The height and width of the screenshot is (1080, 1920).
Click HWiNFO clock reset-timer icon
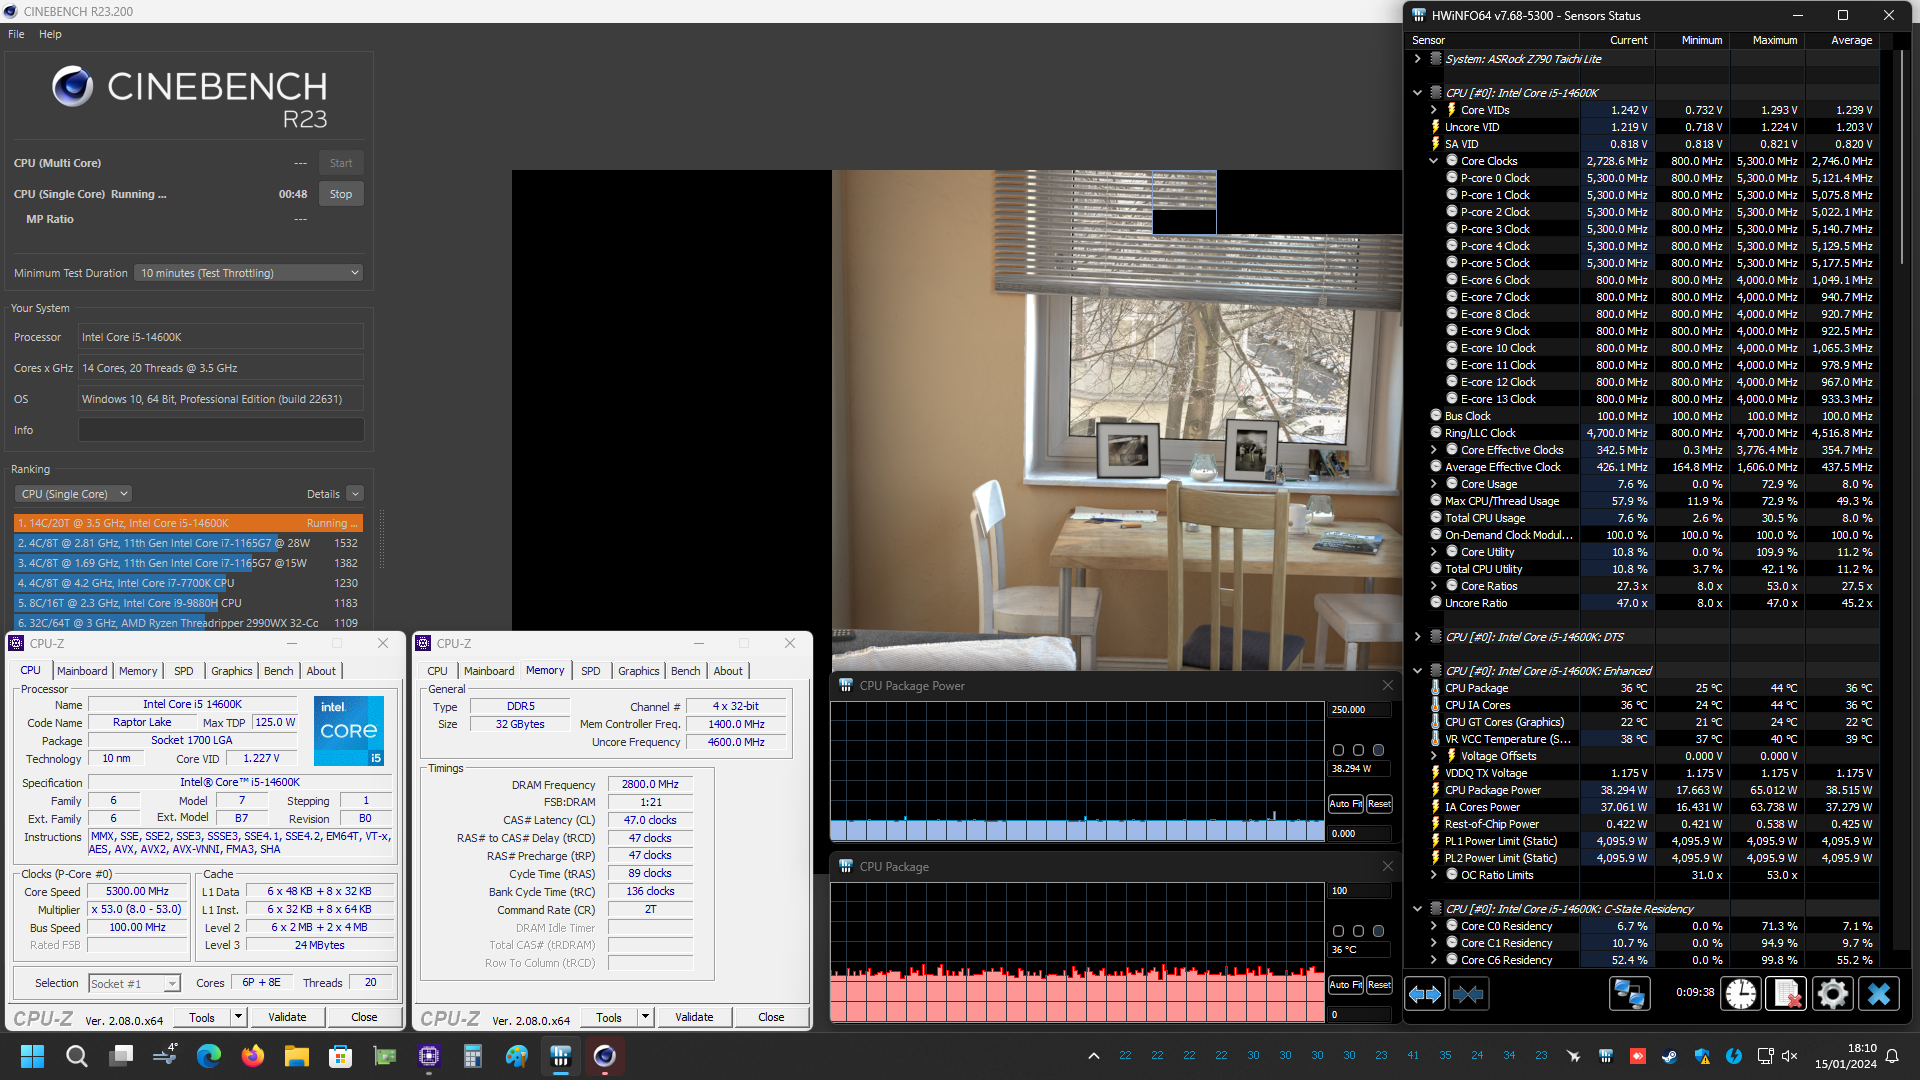pos(1741,994)
